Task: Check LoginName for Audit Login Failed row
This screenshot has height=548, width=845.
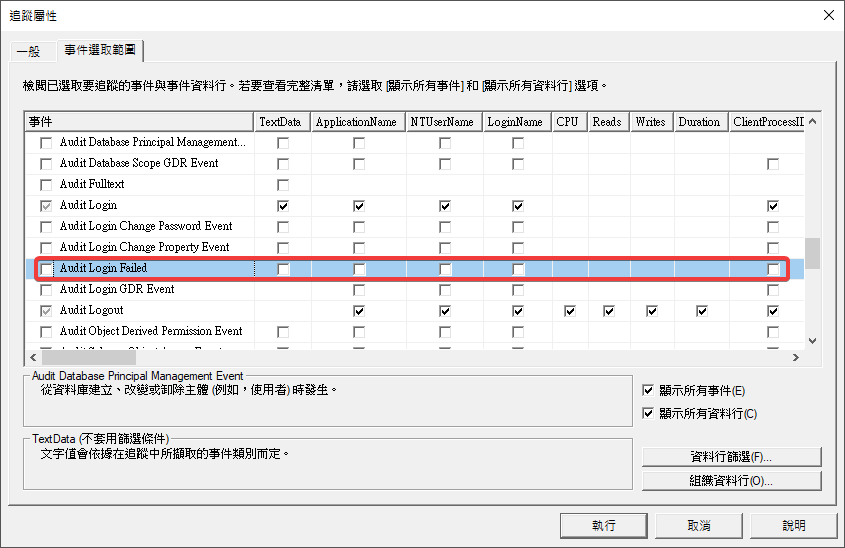Action: 518,269
